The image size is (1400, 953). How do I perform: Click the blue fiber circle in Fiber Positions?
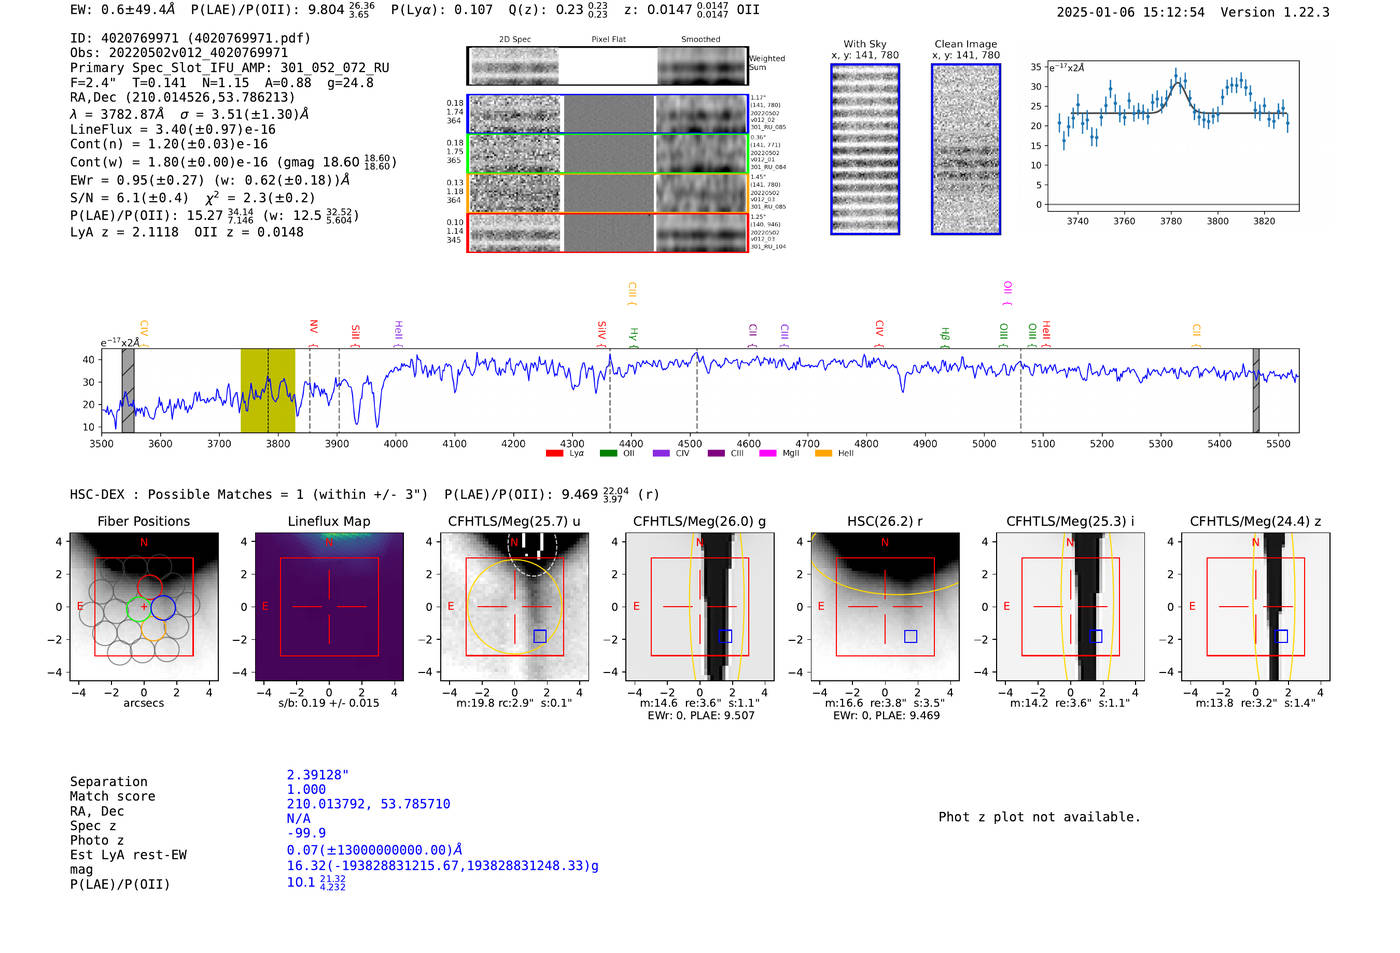(x=163, y=607)
